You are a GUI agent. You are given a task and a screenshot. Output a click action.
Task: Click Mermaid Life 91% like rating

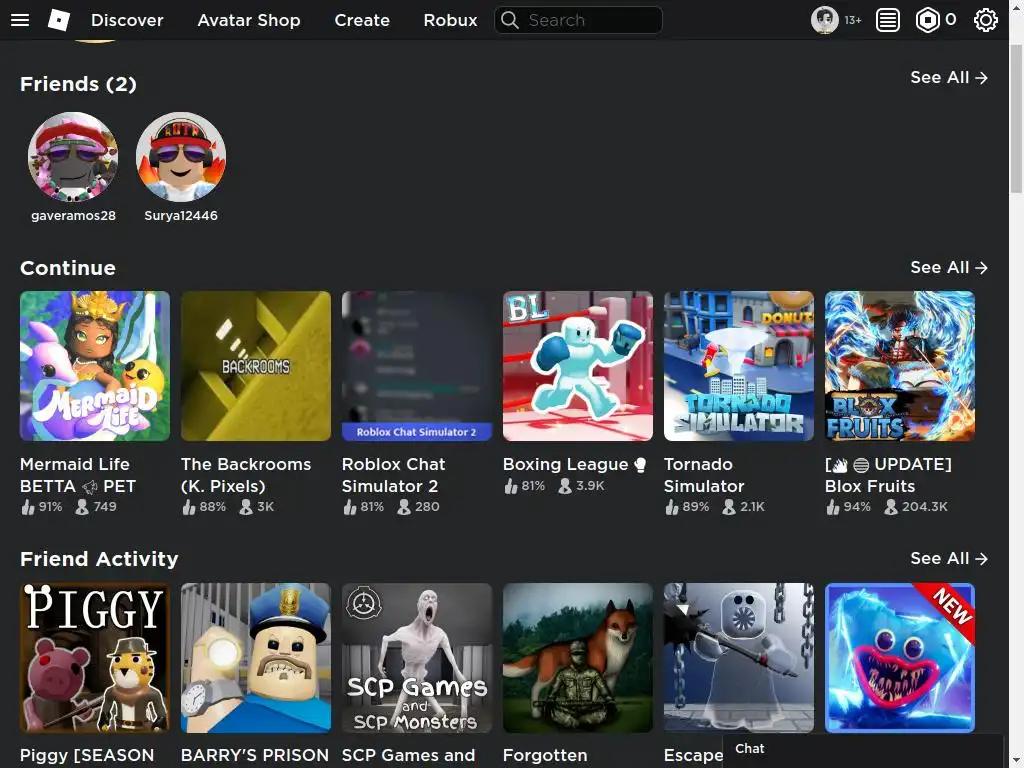[x=42, y=507]
